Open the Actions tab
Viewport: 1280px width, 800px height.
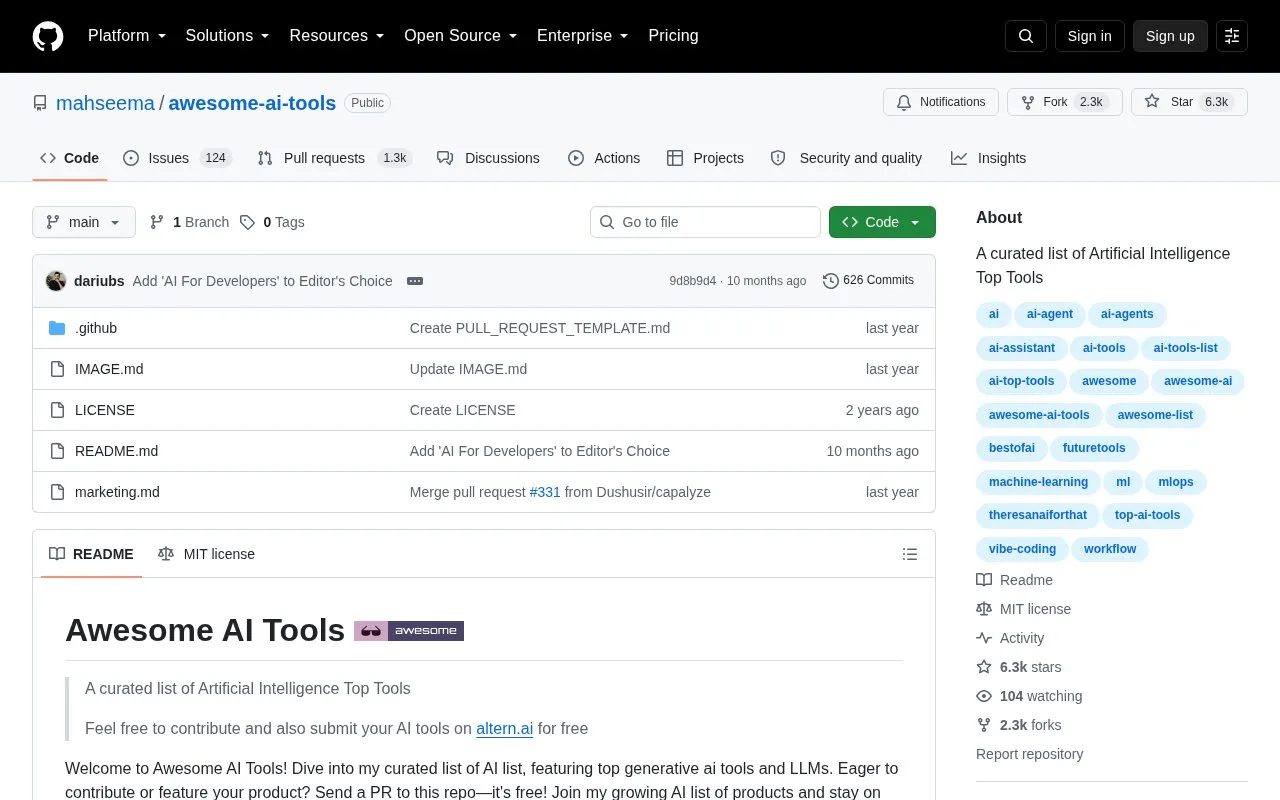tap(604, 158)
